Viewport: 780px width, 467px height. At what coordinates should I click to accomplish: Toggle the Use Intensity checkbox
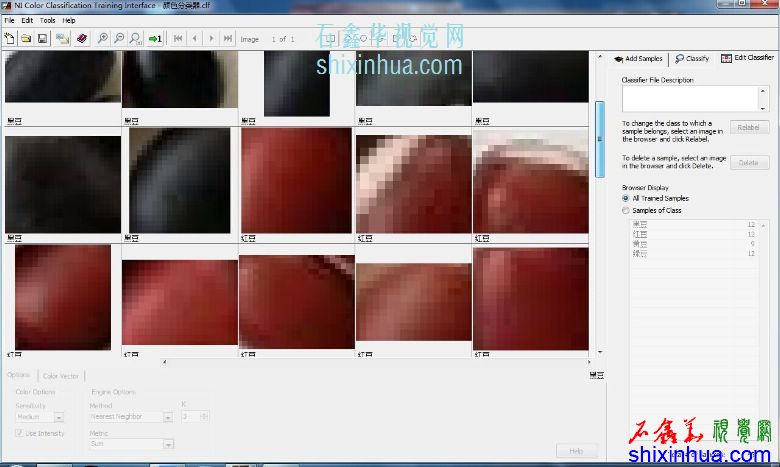pyautogui.click(x=19, y=433)
